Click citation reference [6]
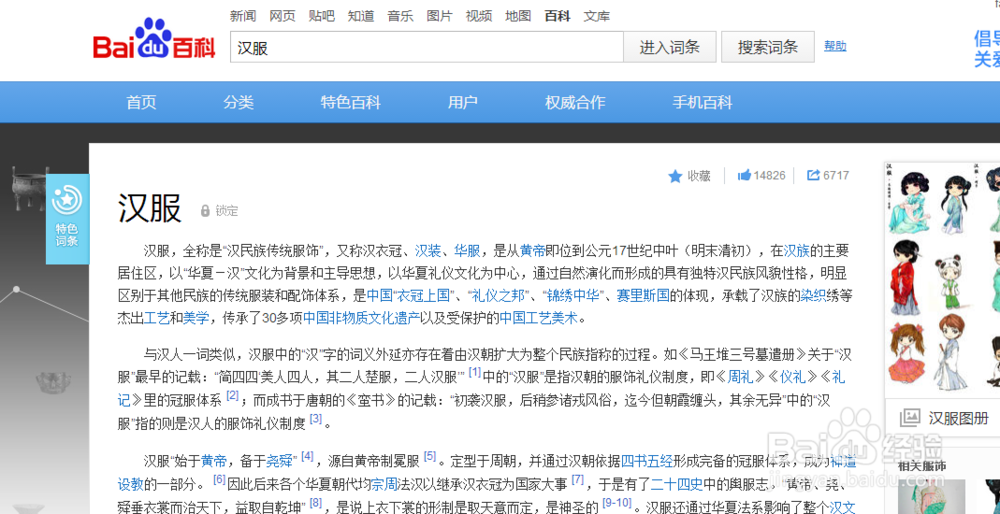This screenshot has height=514, width=1000. [219, 478]
